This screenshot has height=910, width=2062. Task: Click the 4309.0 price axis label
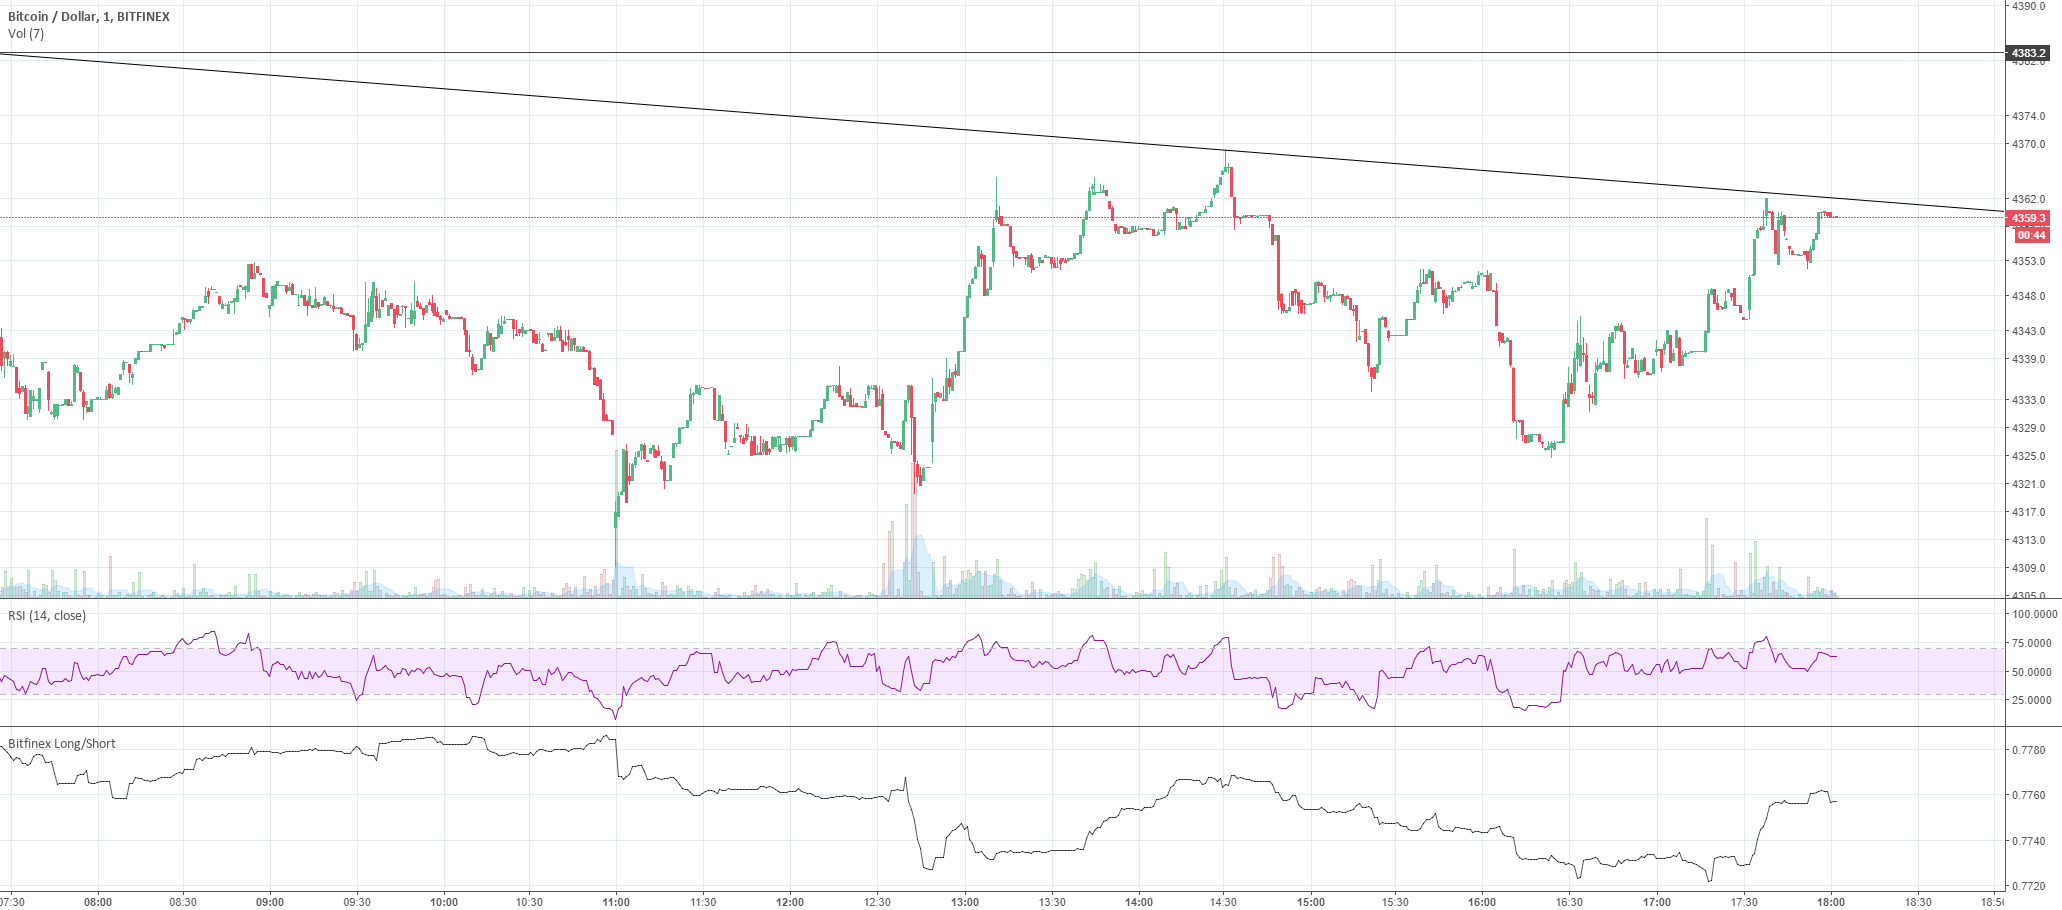pos(2029,568)
